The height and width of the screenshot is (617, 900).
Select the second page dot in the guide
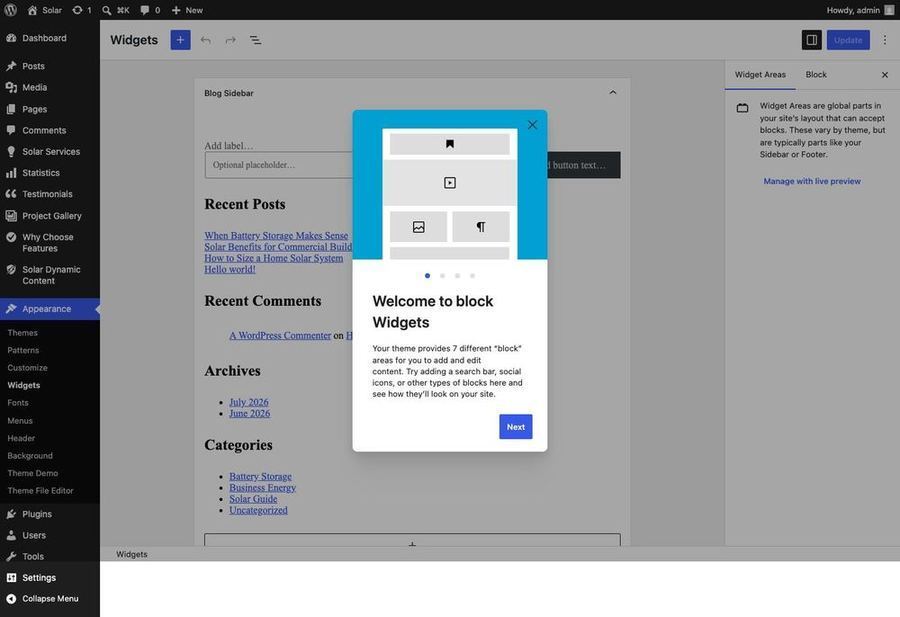[442, 275]
